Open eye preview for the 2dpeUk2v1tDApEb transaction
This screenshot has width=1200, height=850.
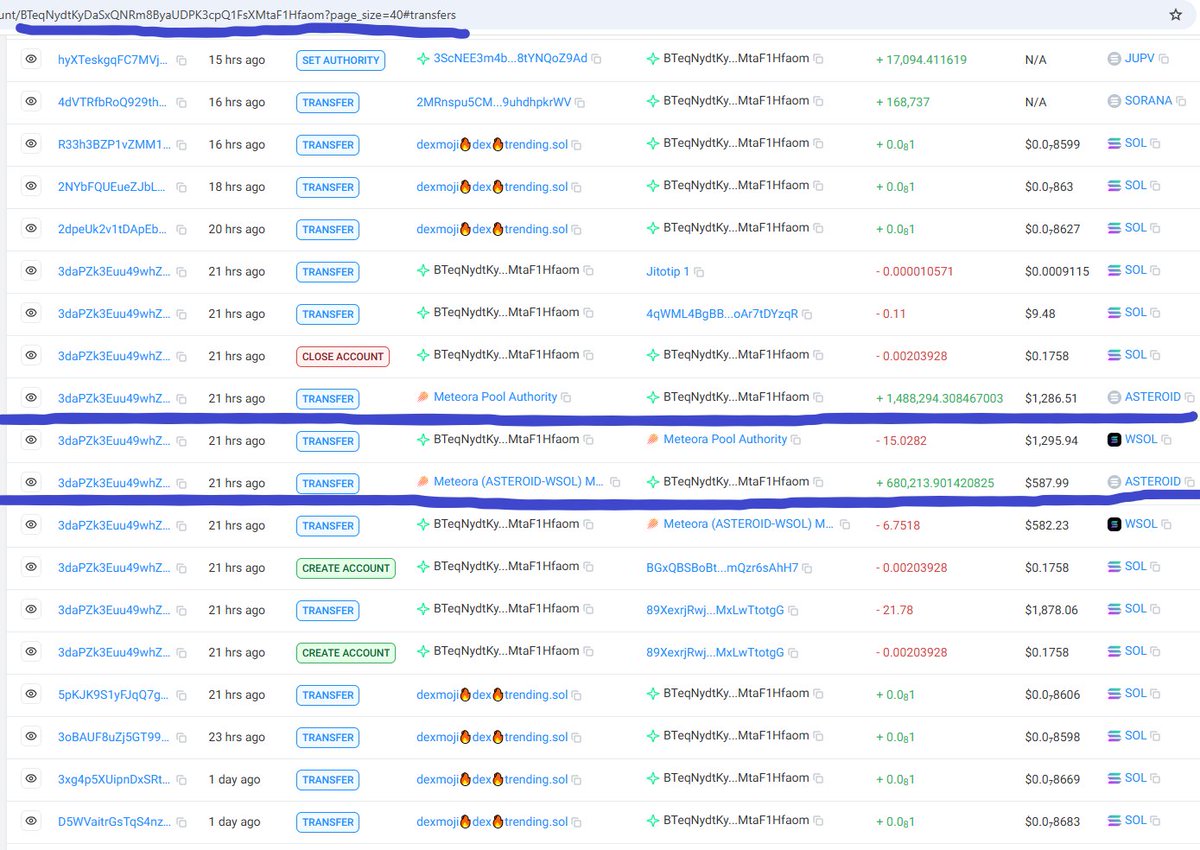[31, 229]
